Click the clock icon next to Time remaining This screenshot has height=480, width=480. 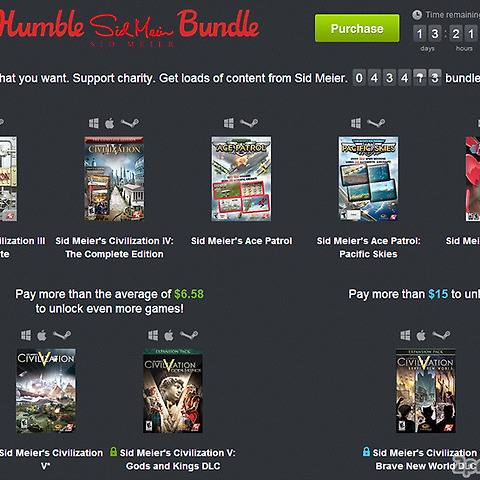(417, 15)
